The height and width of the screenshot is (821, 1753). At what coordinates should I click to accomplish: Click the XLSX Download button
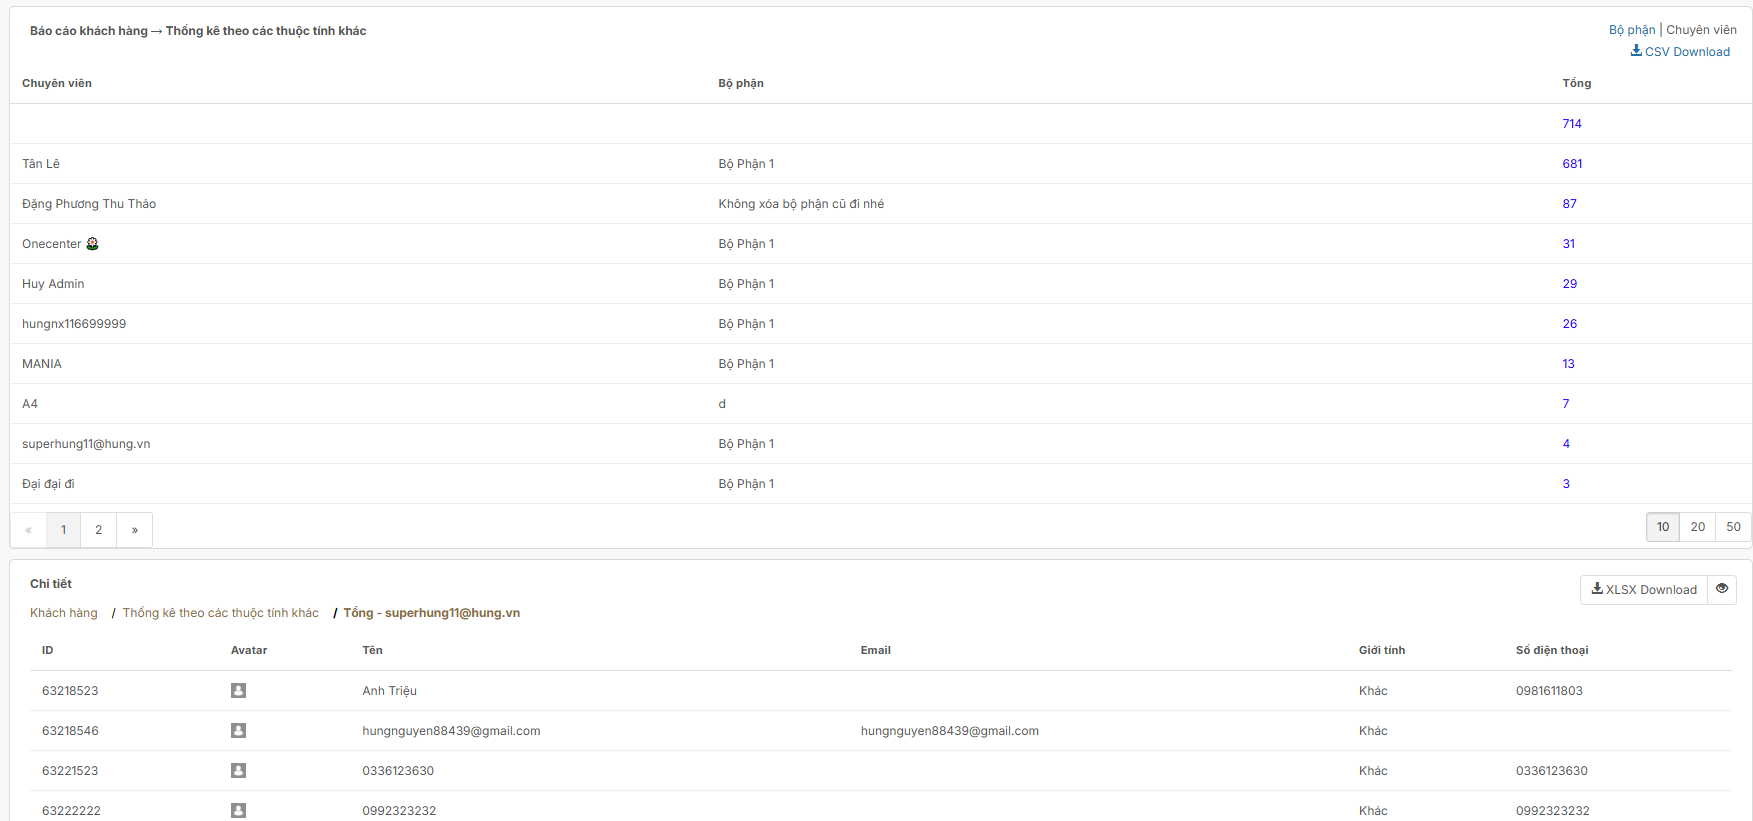tap(1643, 590)
